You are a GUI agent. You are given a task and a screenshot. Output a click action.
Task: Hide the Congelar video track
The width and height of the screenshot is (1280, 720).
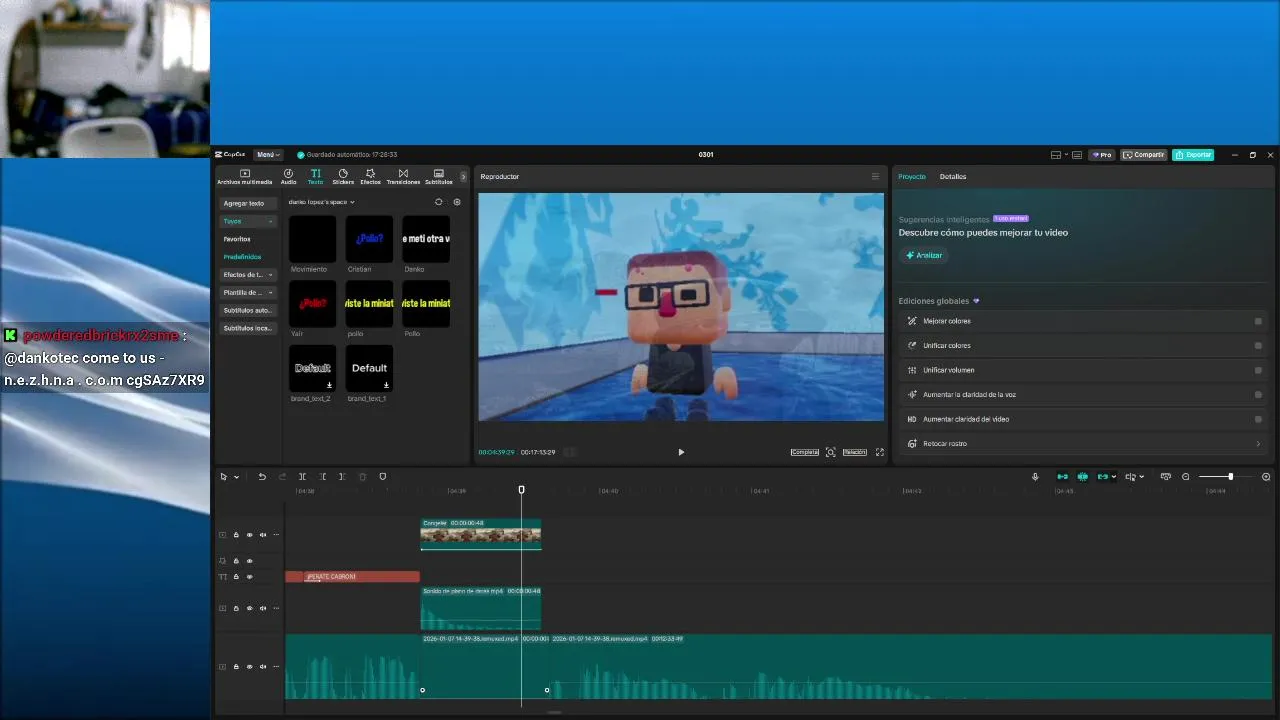coord(250,535)
